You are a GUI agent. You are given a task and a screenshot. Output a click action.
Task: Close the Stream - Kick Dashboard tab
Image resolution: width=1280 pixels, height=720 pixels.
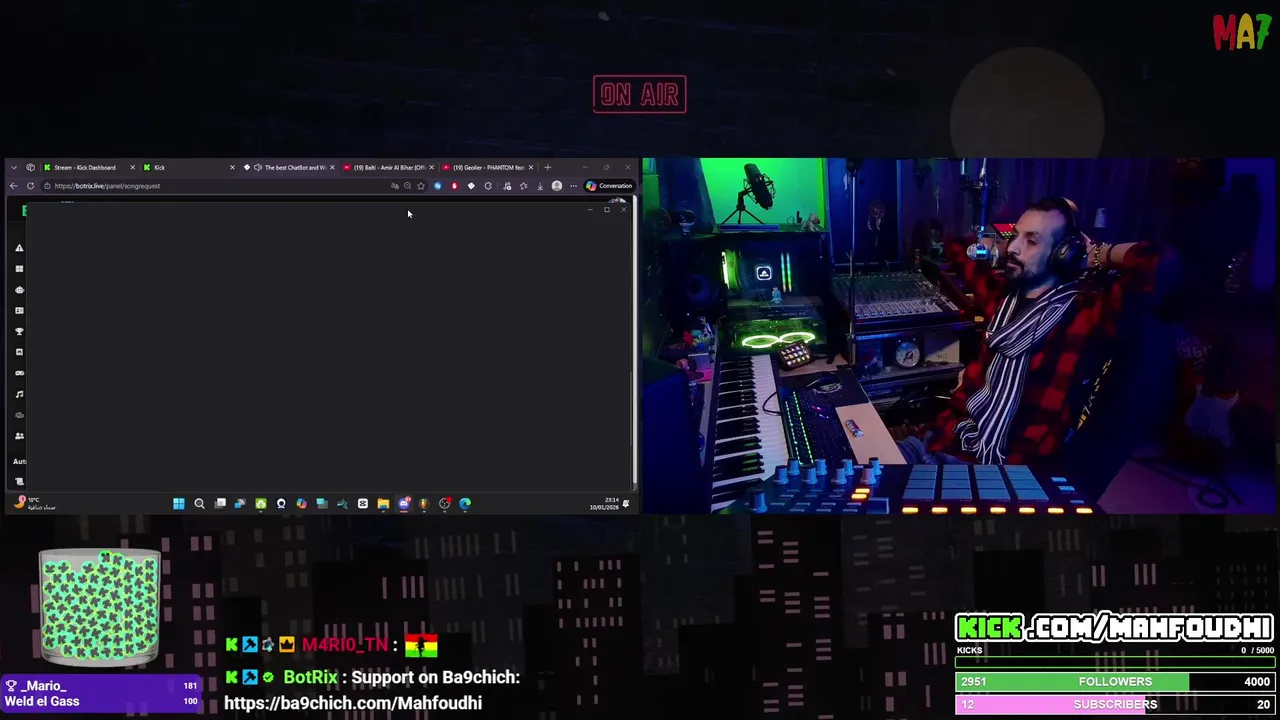pyautogui.click(x=132, y=167)
